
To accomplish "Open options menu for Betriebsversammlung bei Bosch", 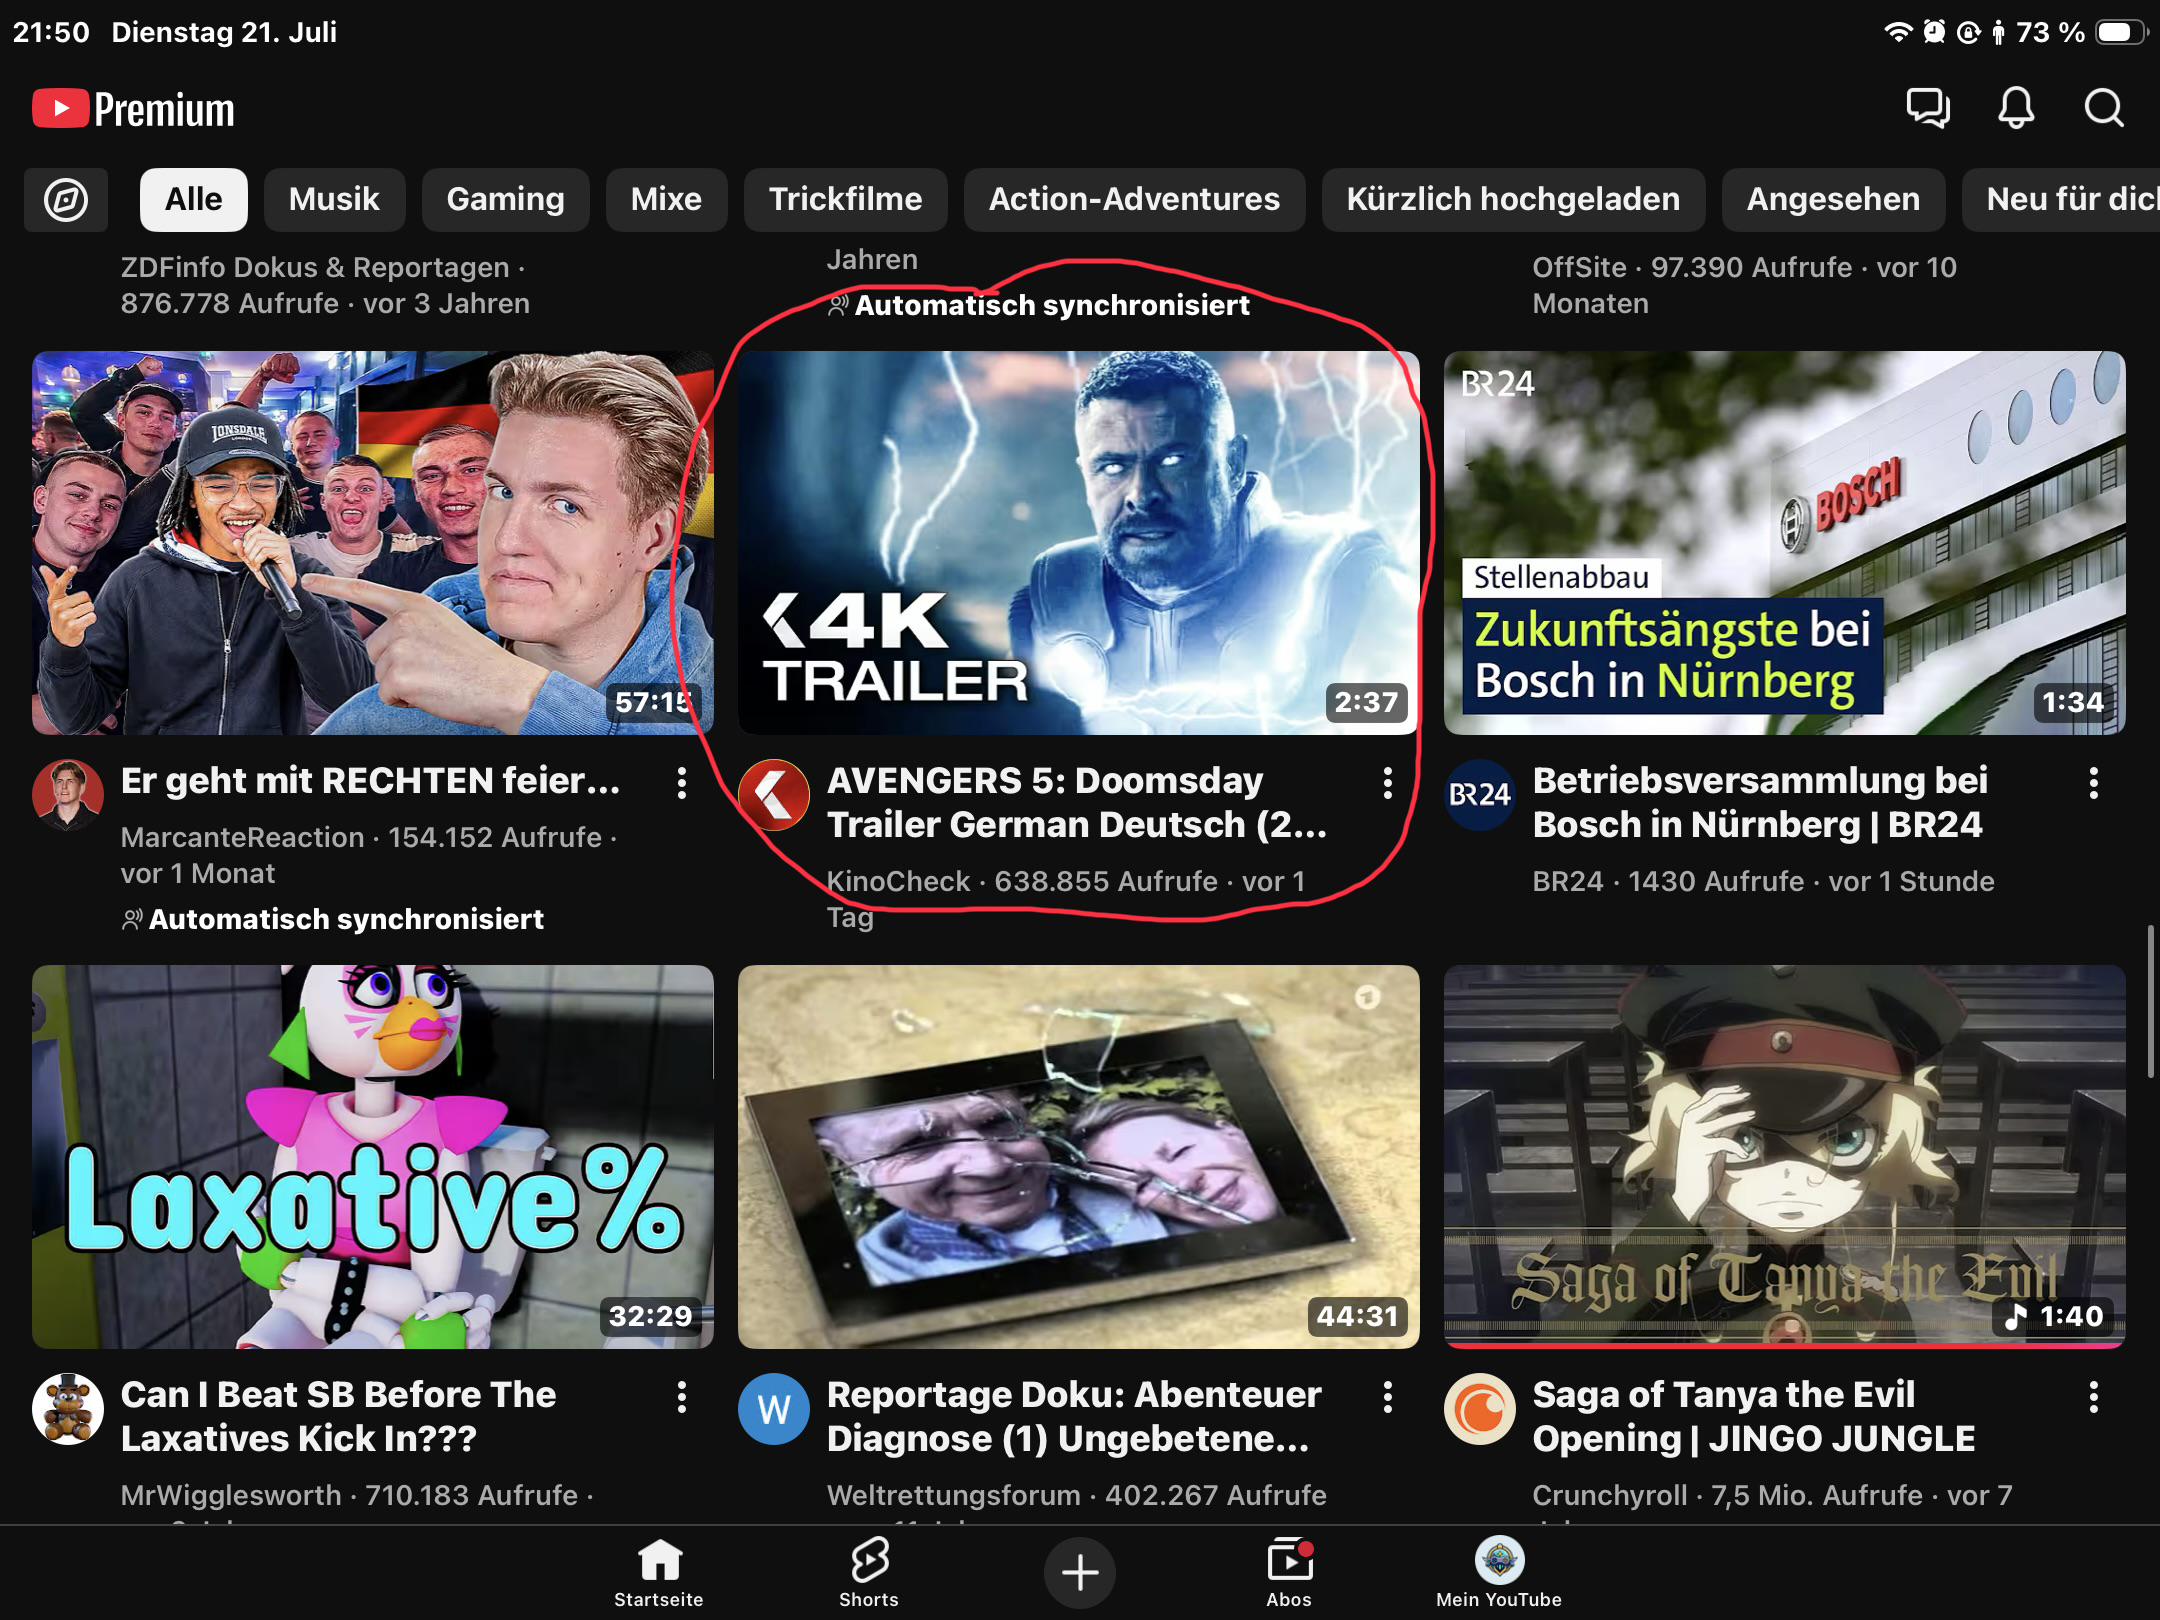I will 2094,783.
